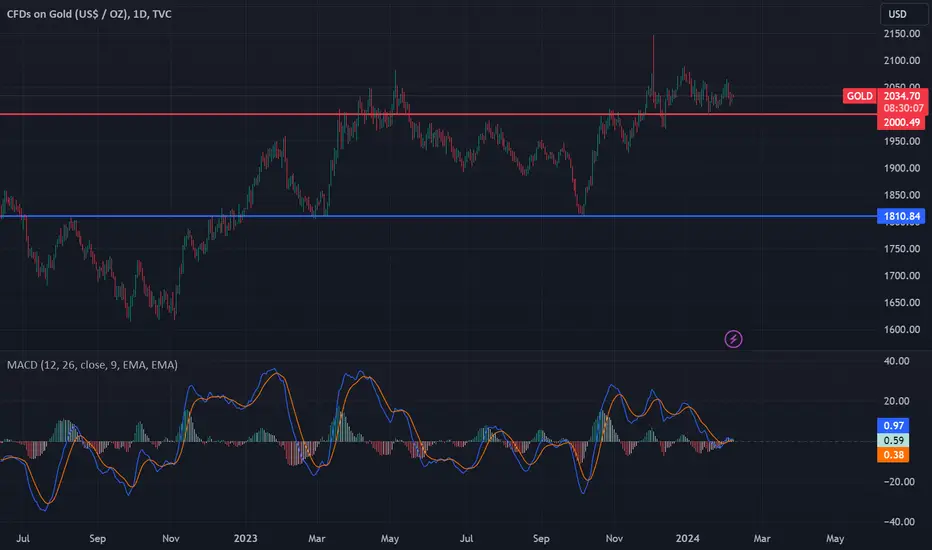
Task: Click the first Sep label on time axis
Action: click(x=97, y=539)
